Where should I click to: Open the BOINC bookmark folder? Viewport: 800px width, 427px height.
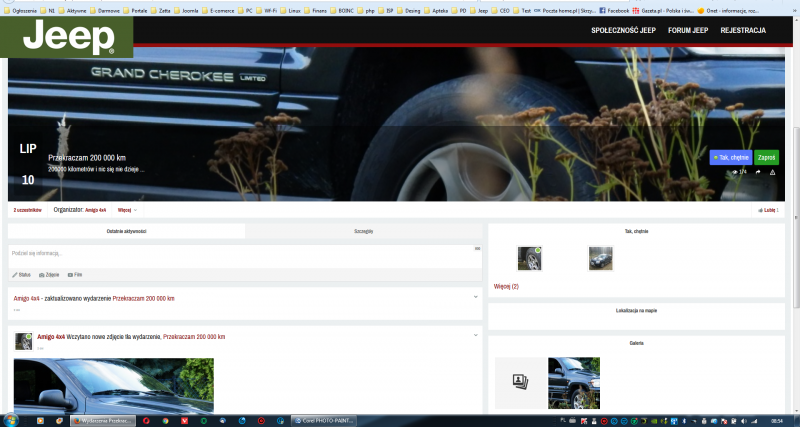click(342, 10)
